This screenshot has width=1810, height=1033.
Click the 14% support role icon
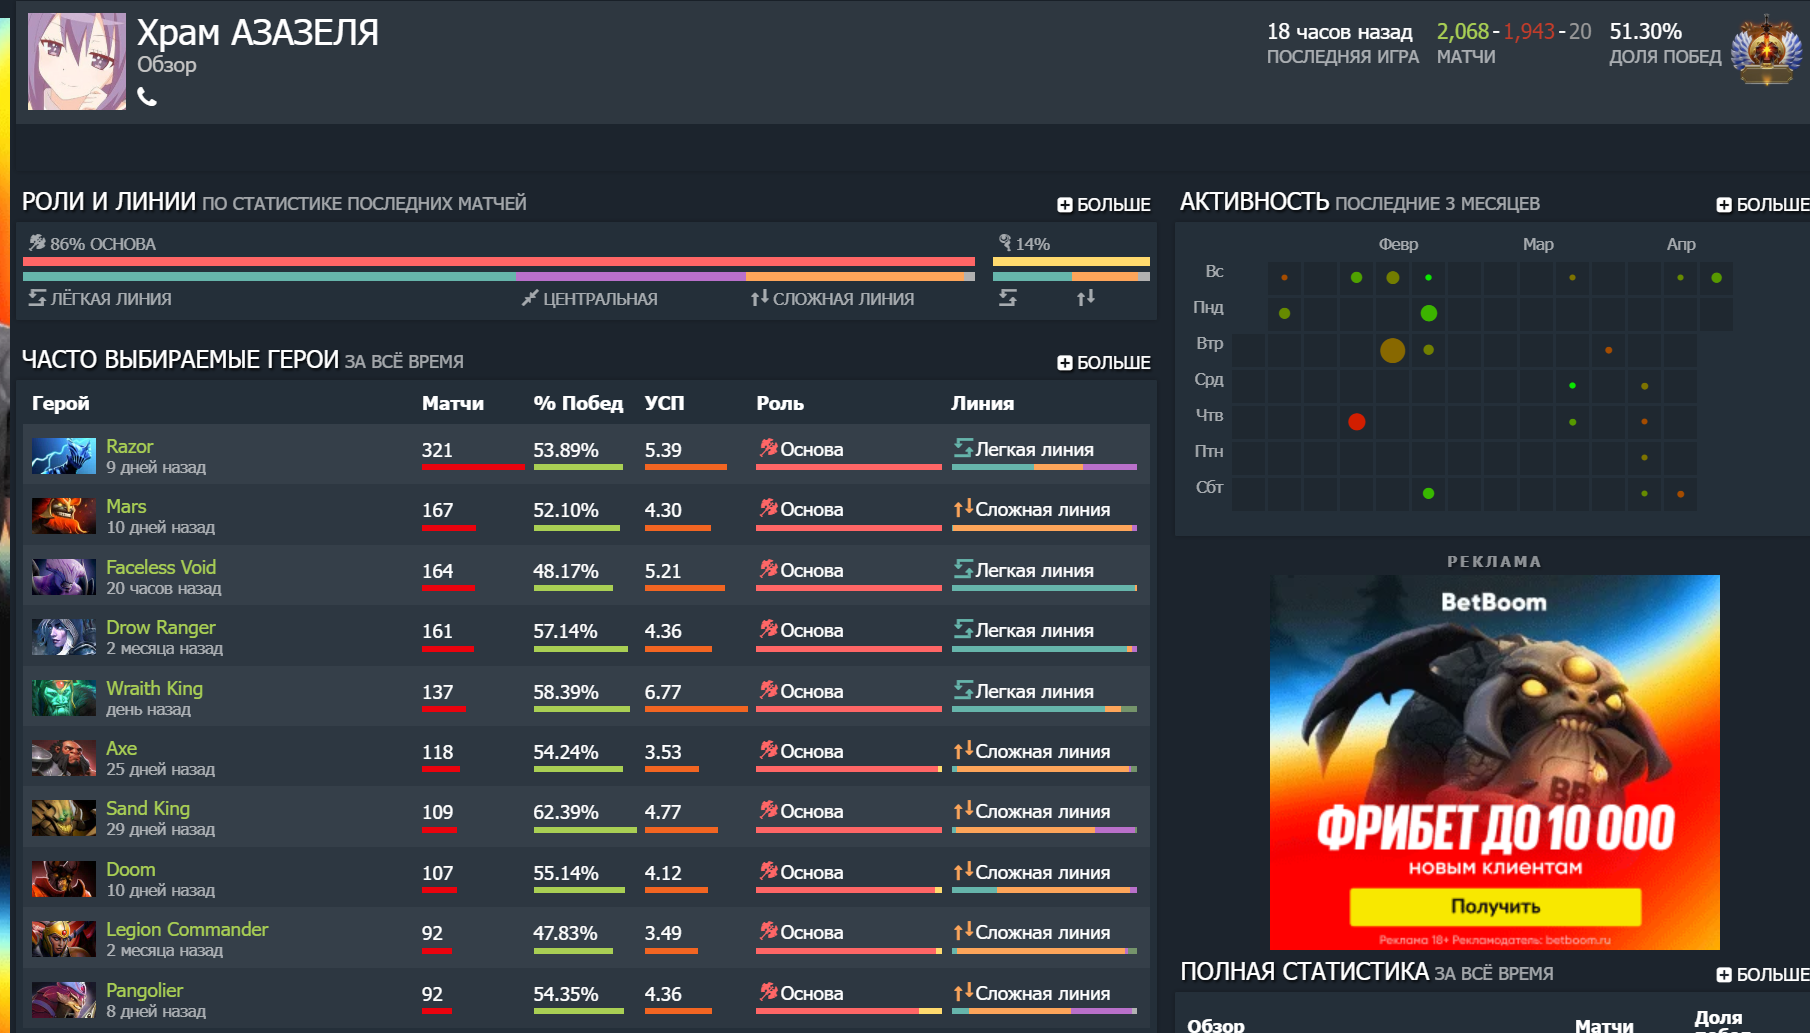pyautogui.click(x=1005, y=243)
